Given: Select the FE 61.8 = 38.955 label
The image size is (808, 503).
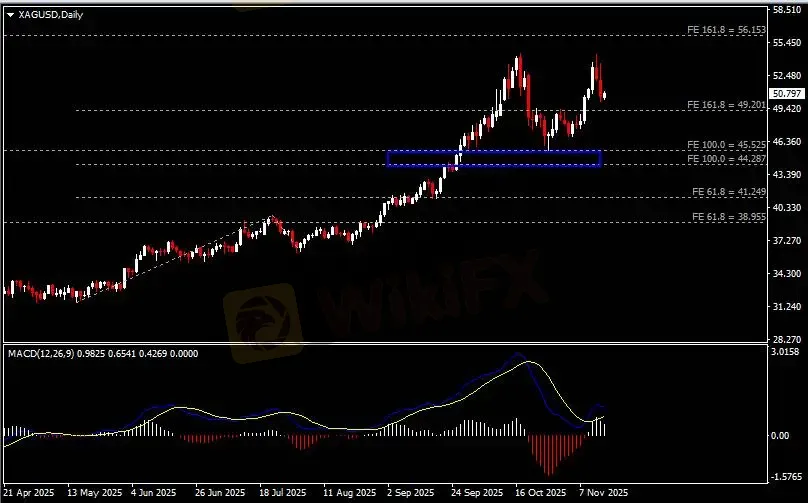Looking at the screenshot, I should click(729, 217).
